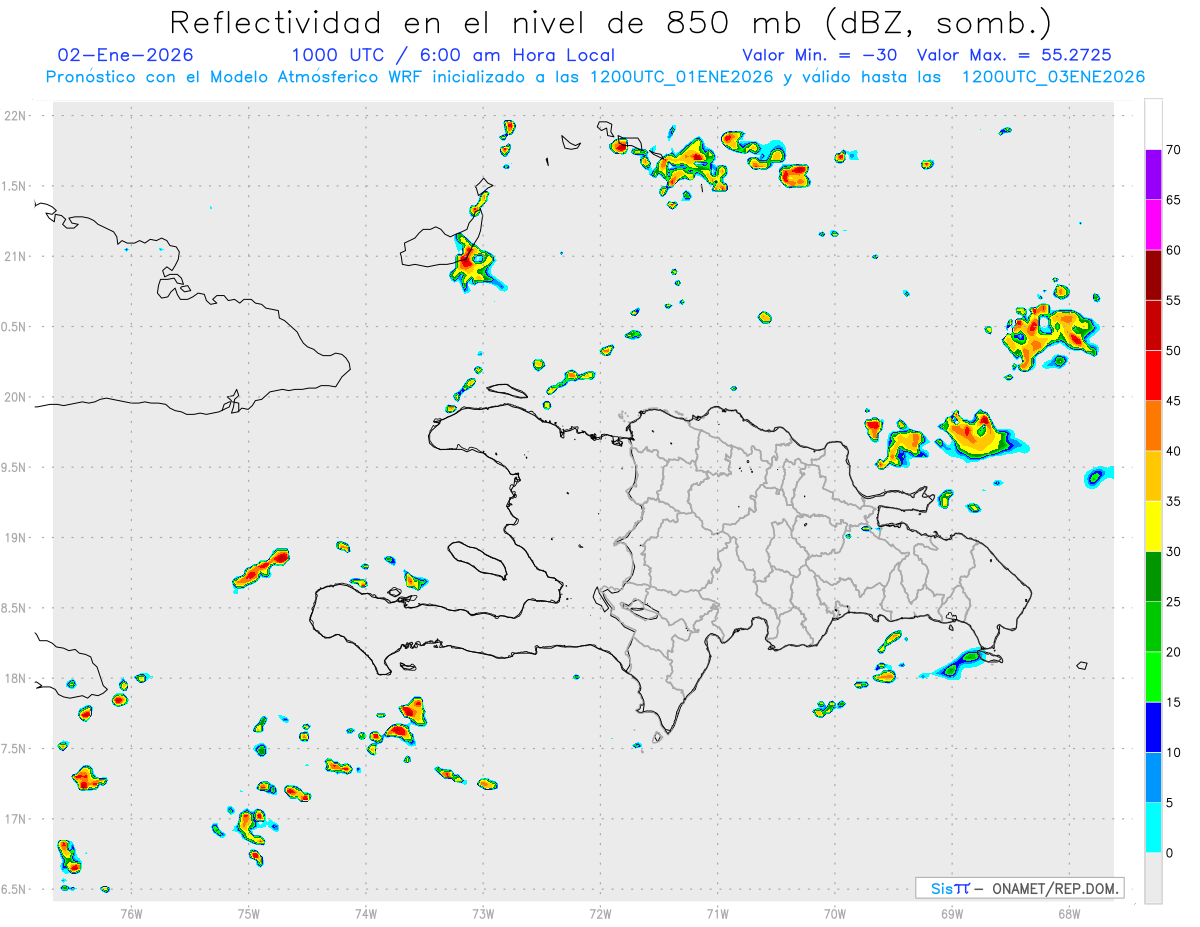Image resolution: width=1200 pixels, height=927 pixels.
Task: Click the 'Pronóstico con el Modelo Atmosférico WRF' line
Action: (x=596, y=77)
